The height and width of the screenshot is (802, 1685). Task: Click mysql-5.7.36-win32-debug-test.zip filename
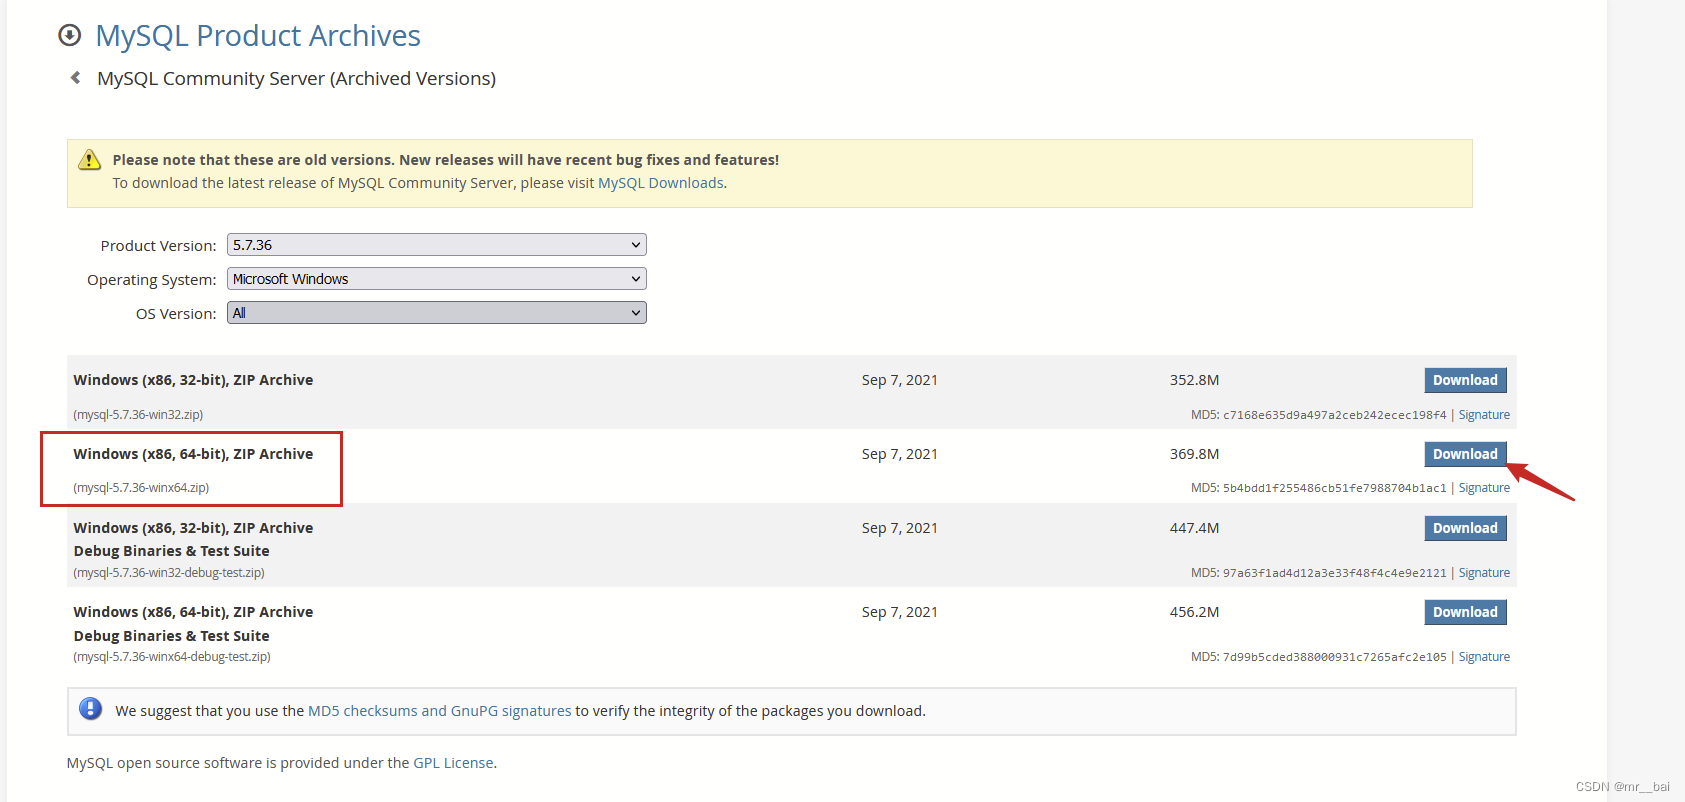tap(169, 573)
